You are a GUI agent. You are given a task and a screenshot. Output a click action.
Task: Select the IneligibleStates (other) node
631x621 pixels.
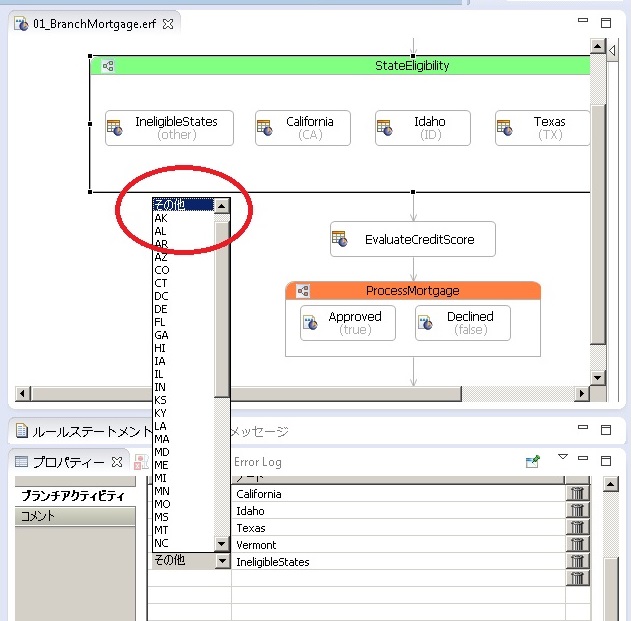pyautogui.click(x=169, y=128)
